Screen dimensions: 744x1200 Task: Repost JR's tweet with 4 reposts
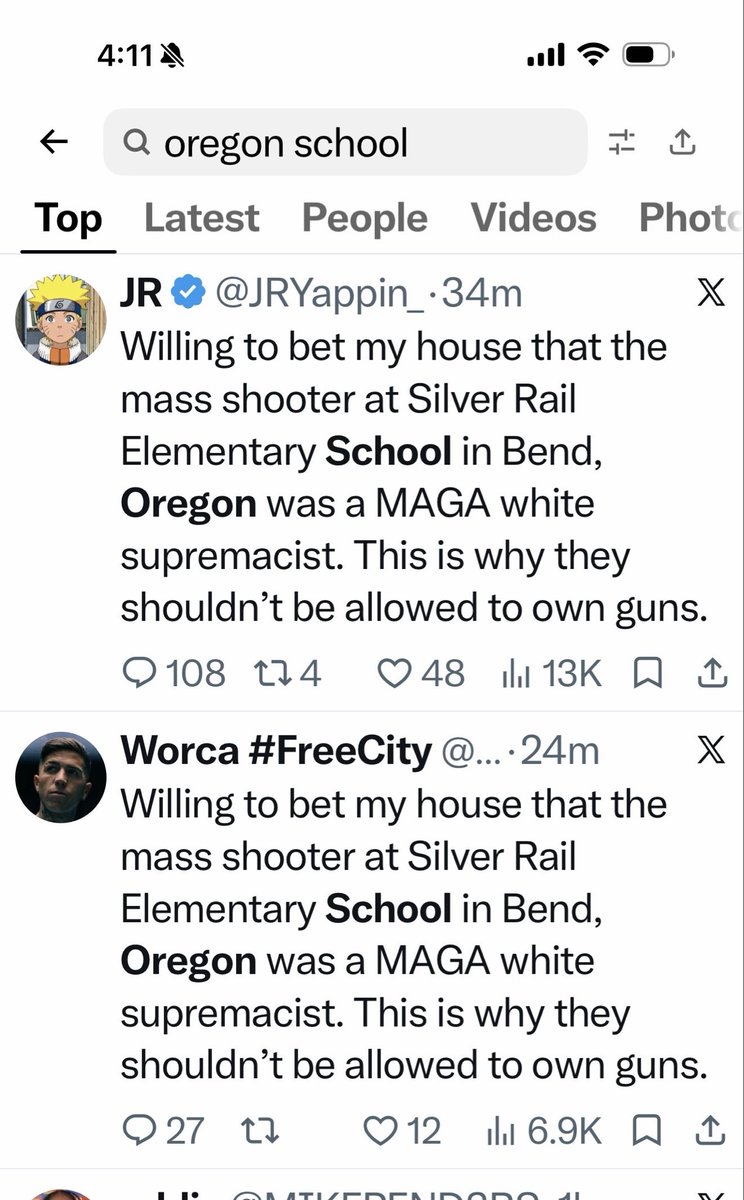[x=287, y=673]
